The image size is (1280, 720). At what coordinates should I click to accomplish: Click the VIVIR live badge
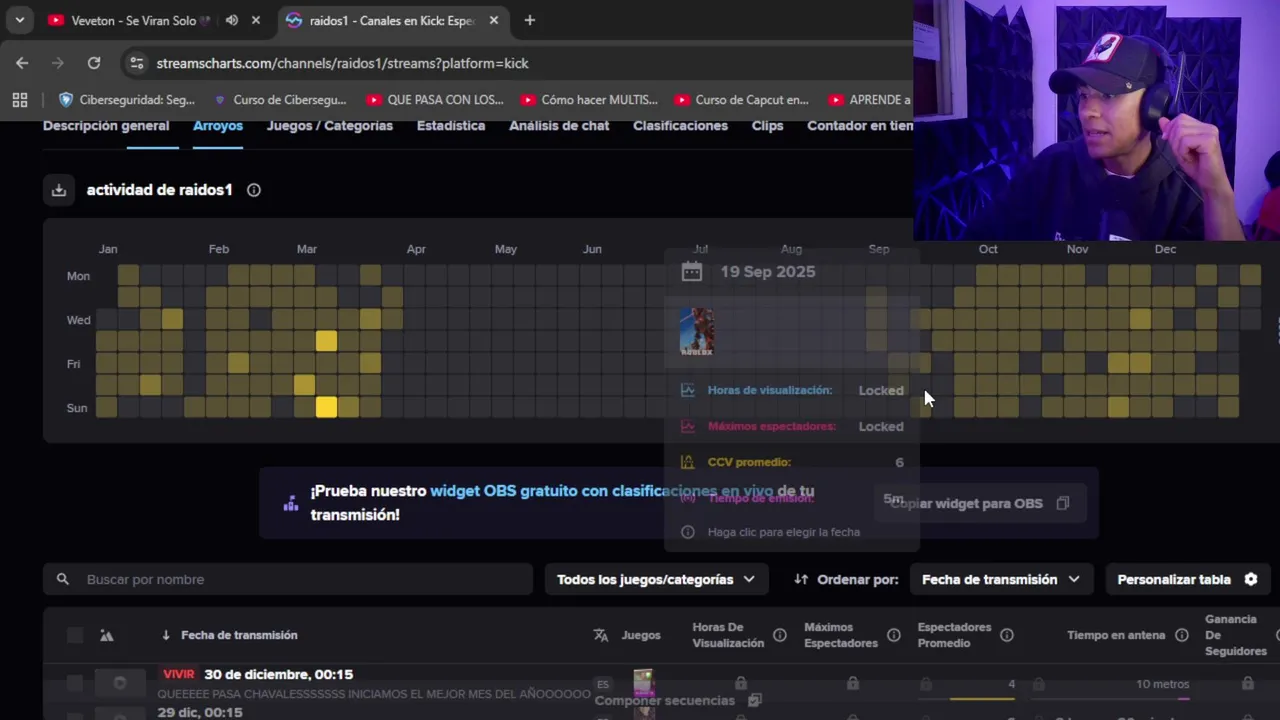pyautogui.click(x=179, y=674)
